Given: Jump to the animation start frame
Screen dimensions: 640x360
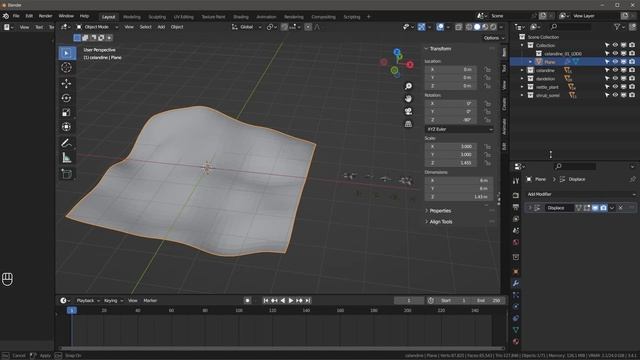Looking at the screenshot, I should coord(266,300).
